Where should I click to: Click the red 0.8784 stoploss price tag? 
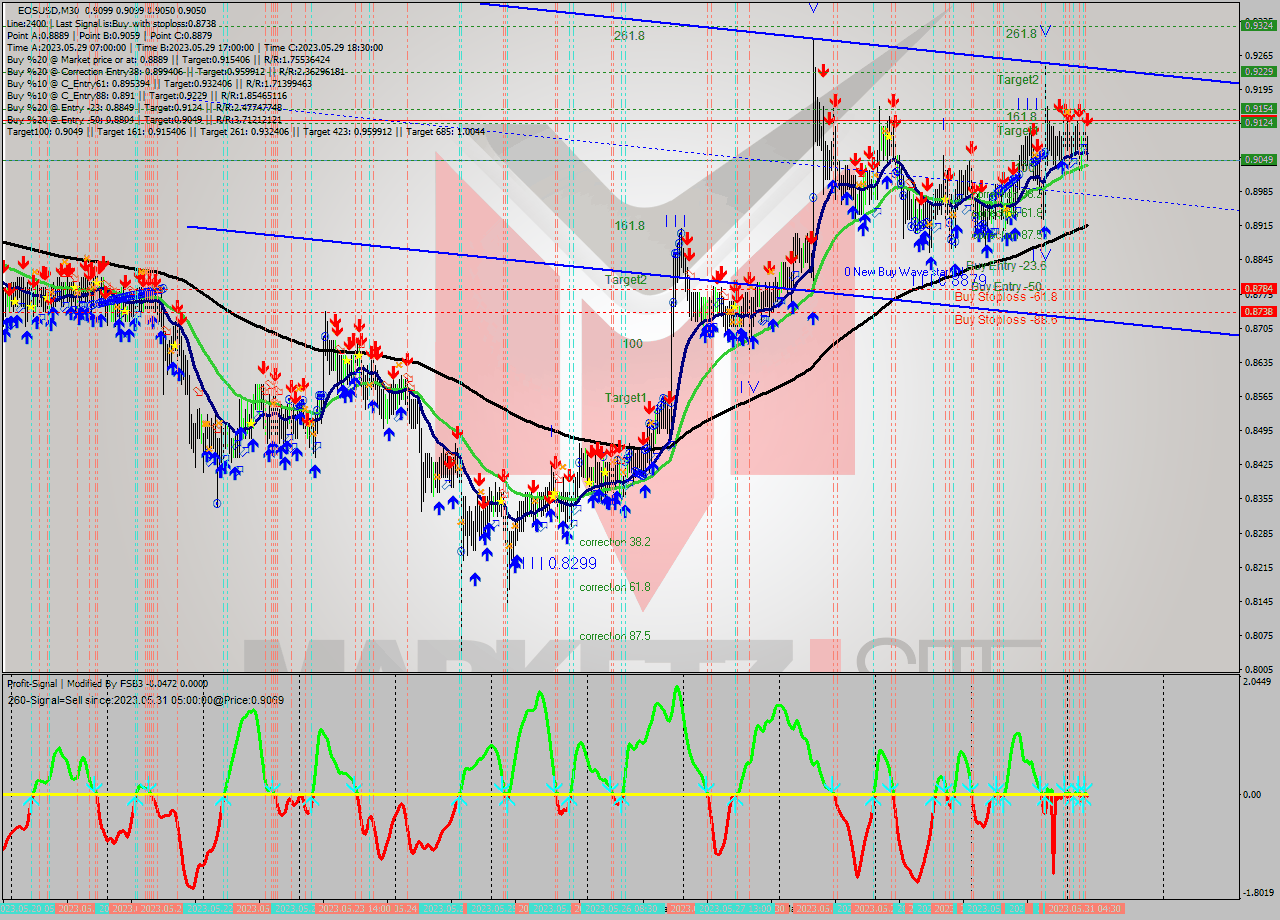click(x=1256, y=289)
